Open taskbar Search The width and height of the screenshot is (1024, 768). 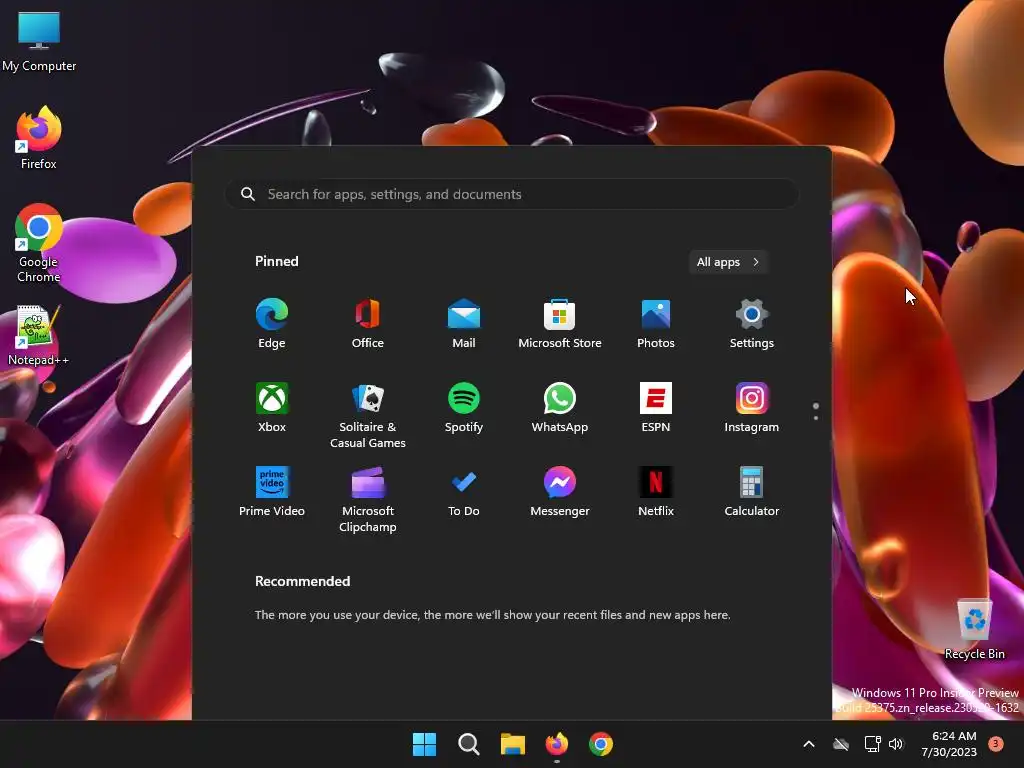coord(469,744)
